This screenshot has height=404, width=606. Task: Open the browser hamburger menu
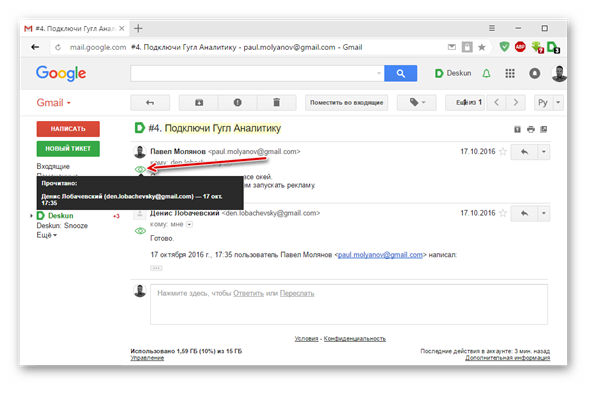(x=492, y=28)
